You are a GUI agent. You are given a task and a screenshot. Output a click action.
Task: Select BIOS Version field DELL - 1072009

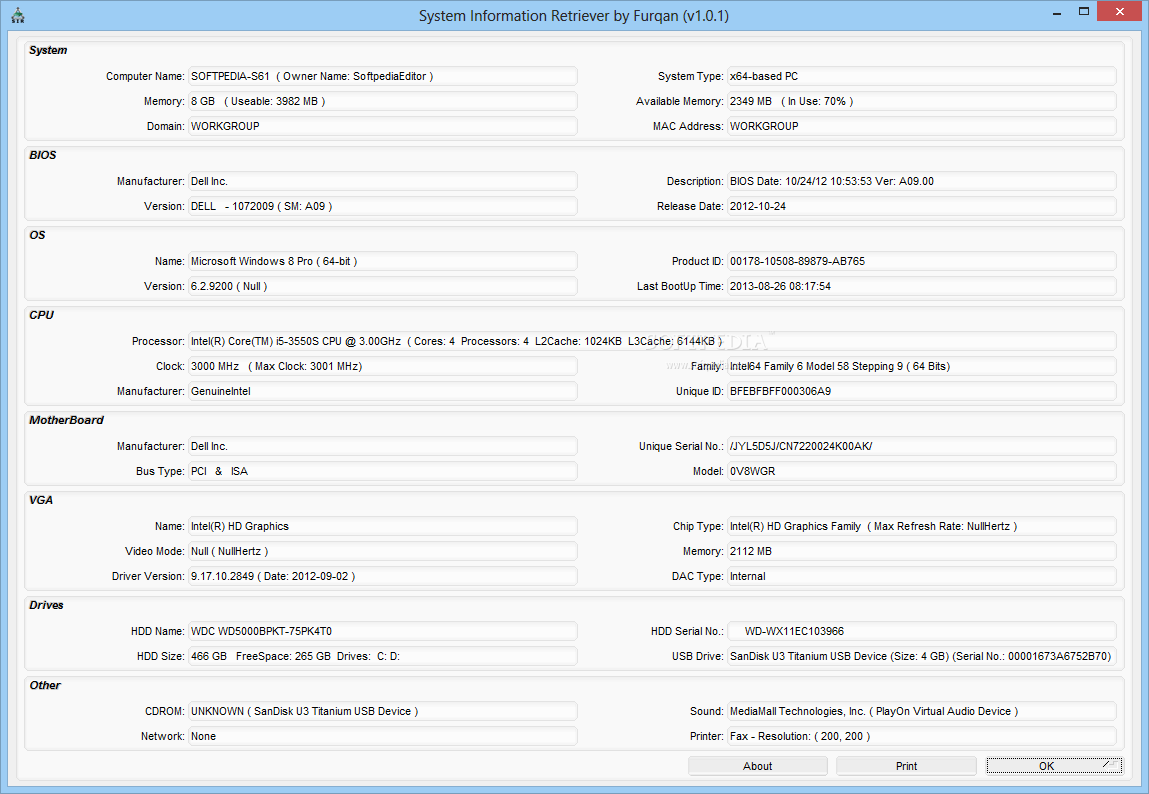point(383,206)
